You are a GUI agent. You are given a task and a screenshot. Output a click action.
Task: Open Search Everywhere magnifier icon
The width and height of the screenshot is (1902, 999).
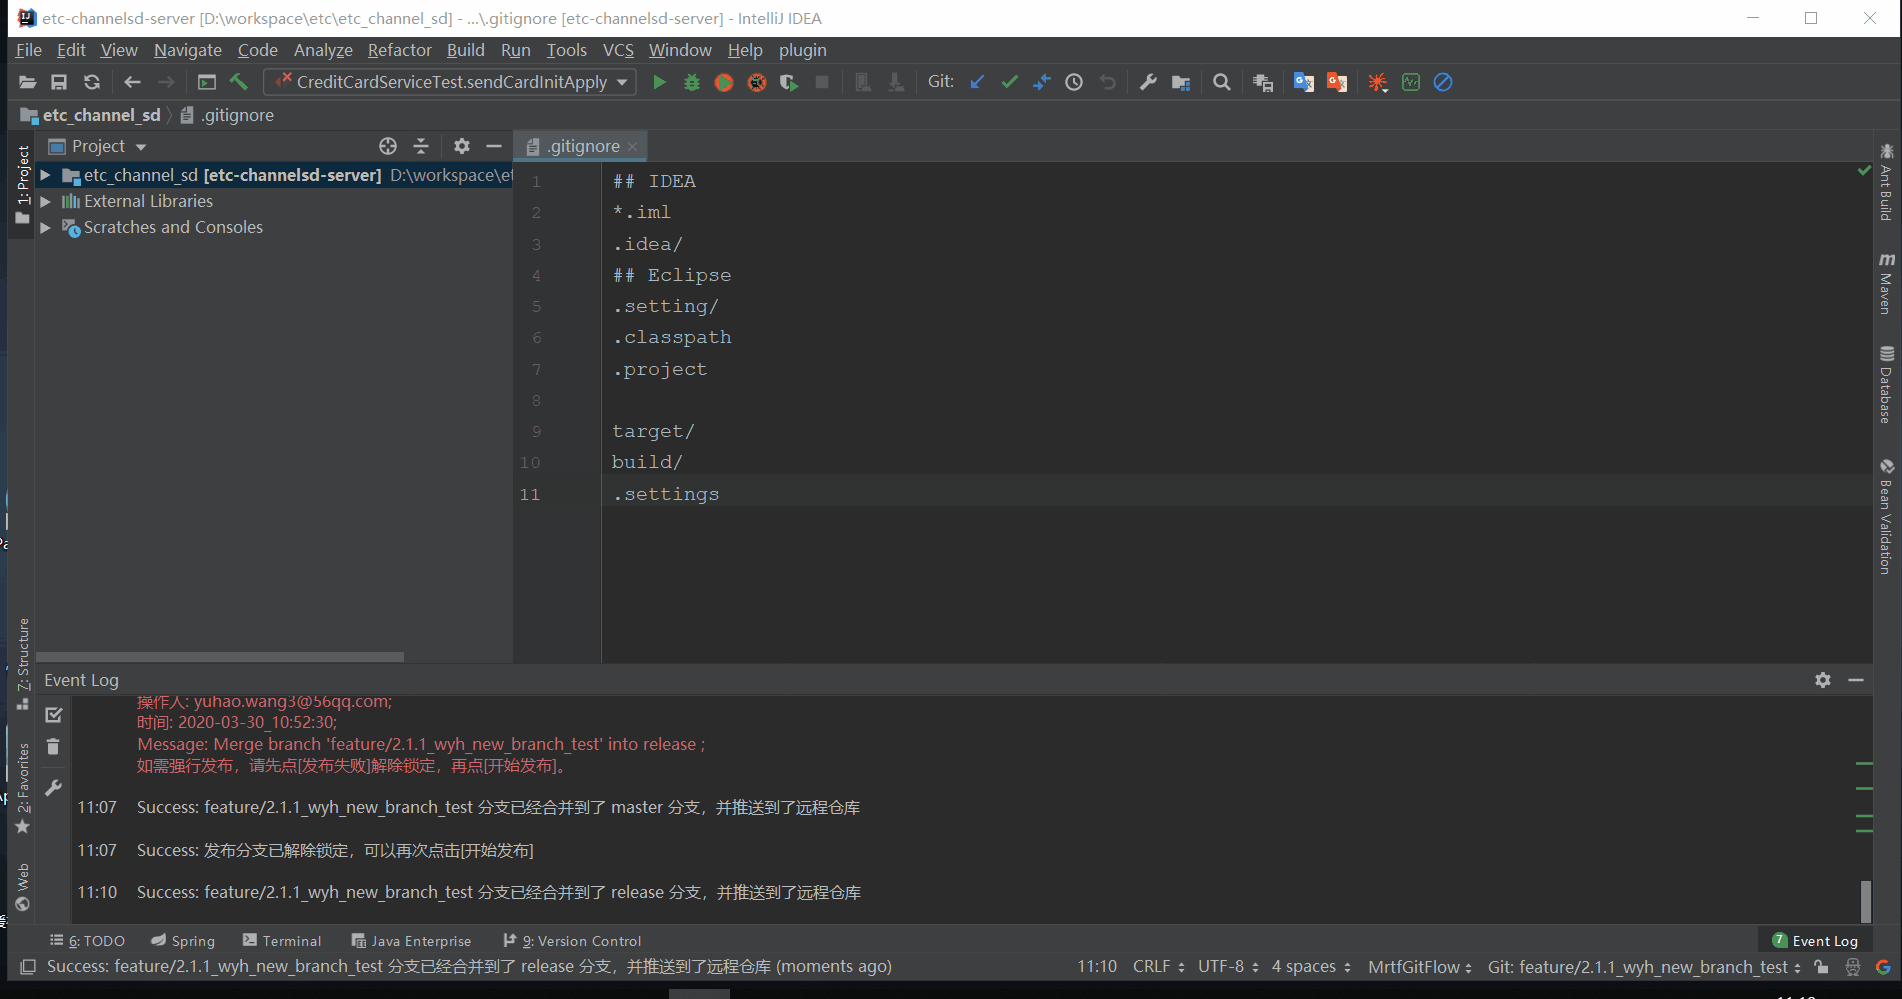tap(1222, 83)
